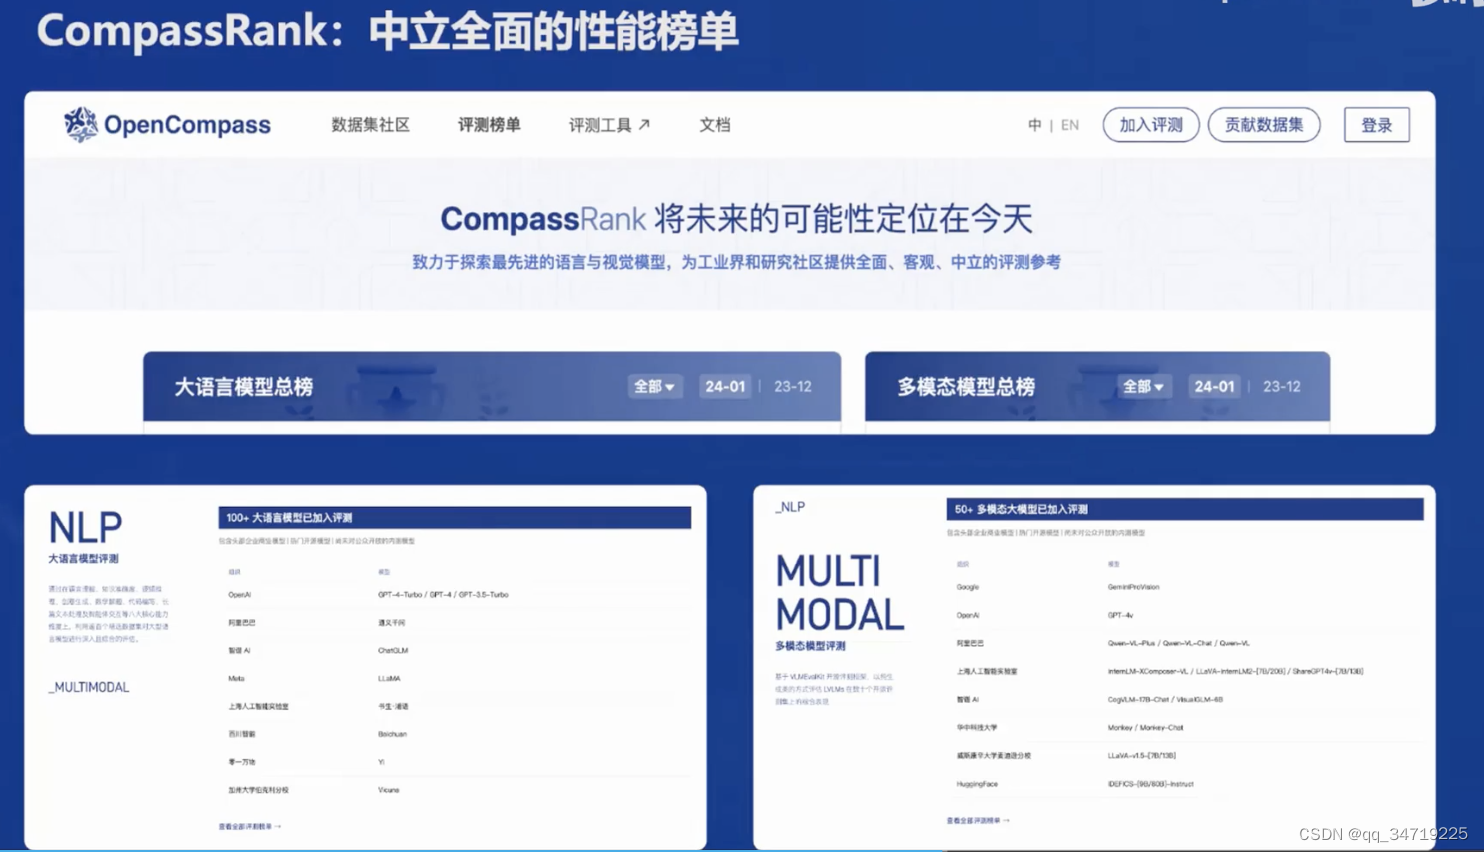Viewport: 1484px width, 852px height.
Task: Click the LLaVA-v1.5-[7B/13B] cell
Action: point(1142,756)
